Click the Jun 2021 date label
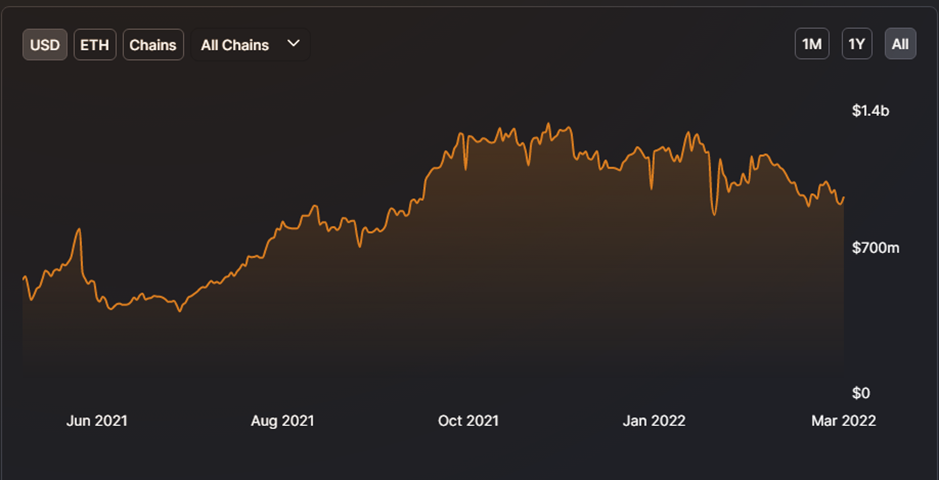The width and height of the screenshot is (939, 480). 96,421
